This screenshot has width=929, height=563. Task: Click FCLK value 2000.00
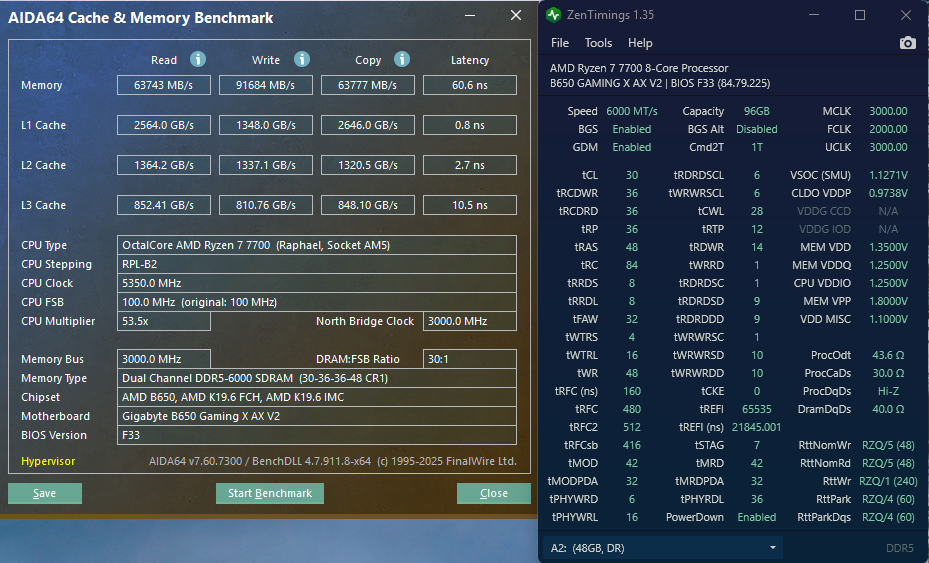pyautogui.click(x=888, y=129)
